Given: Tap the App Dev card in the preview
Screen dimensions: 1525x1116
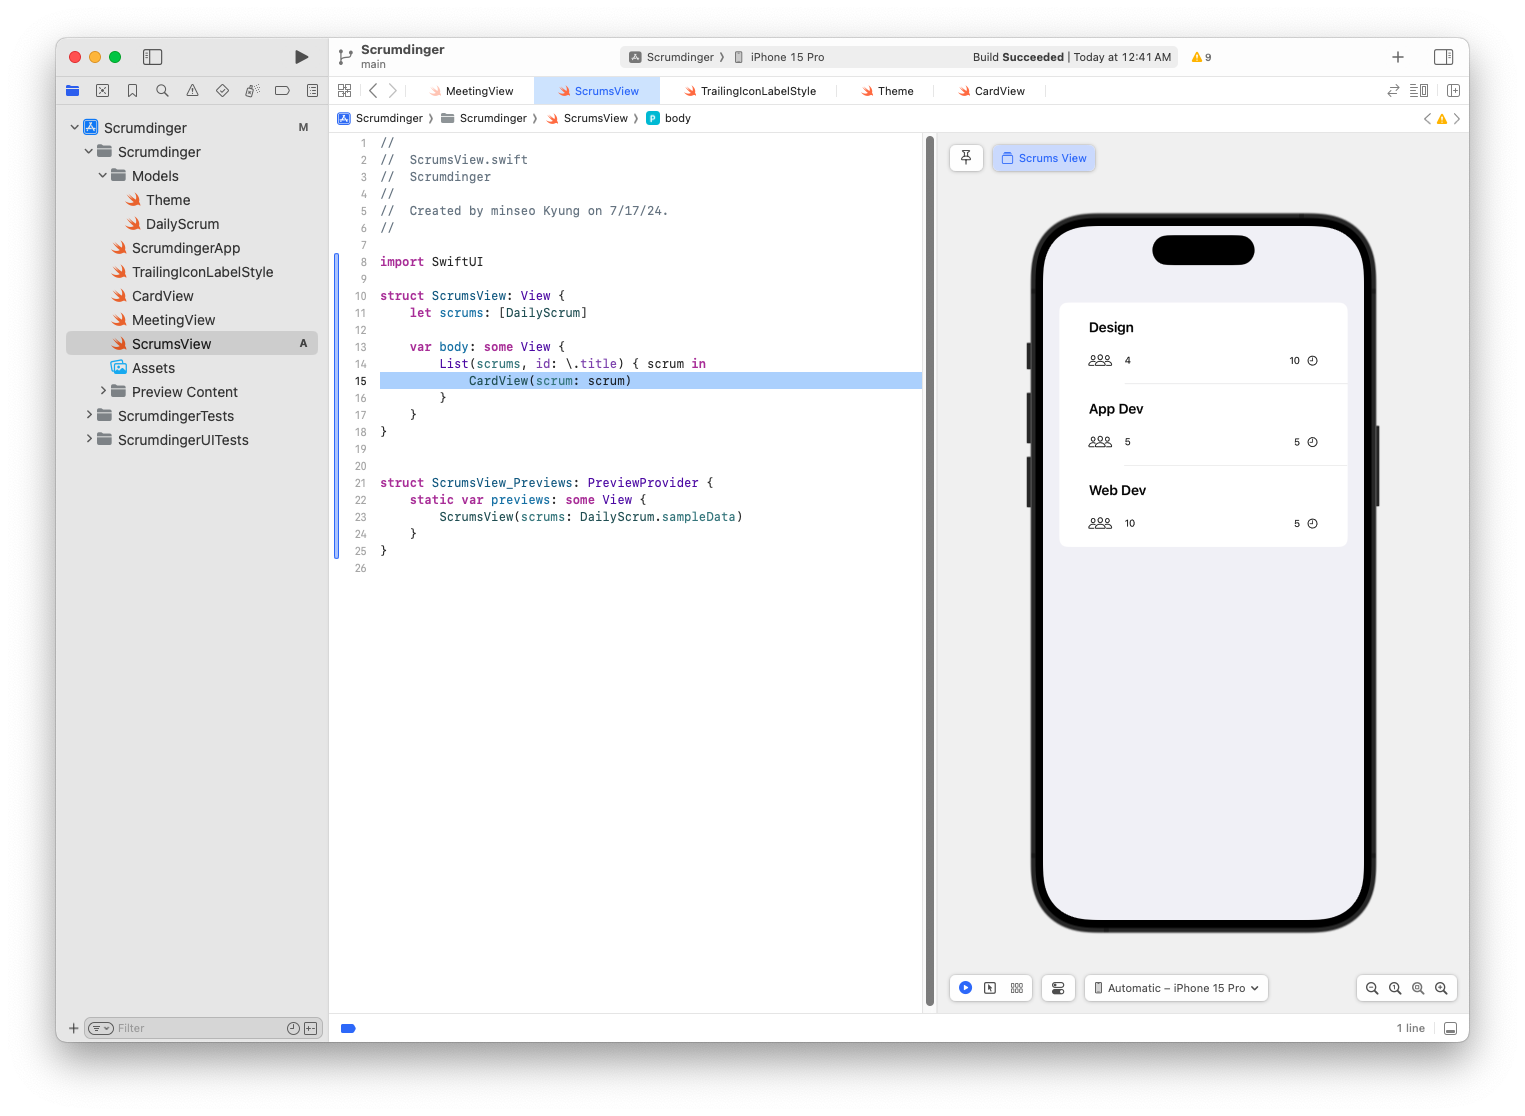Looking at the screenshot, I should 1203,425.
